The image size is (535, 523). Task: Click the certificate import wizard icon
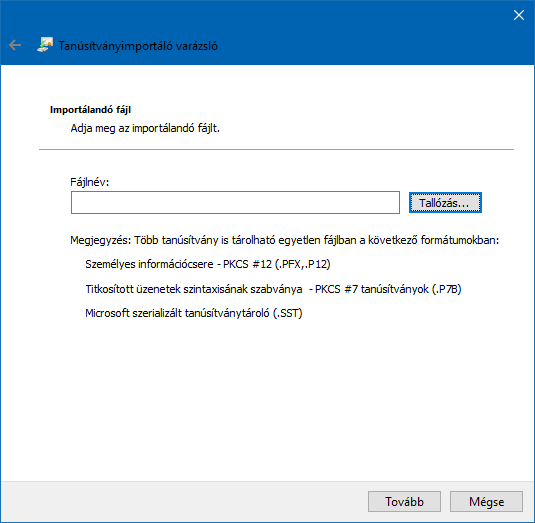pyautogui.click(x=45, y=45)
